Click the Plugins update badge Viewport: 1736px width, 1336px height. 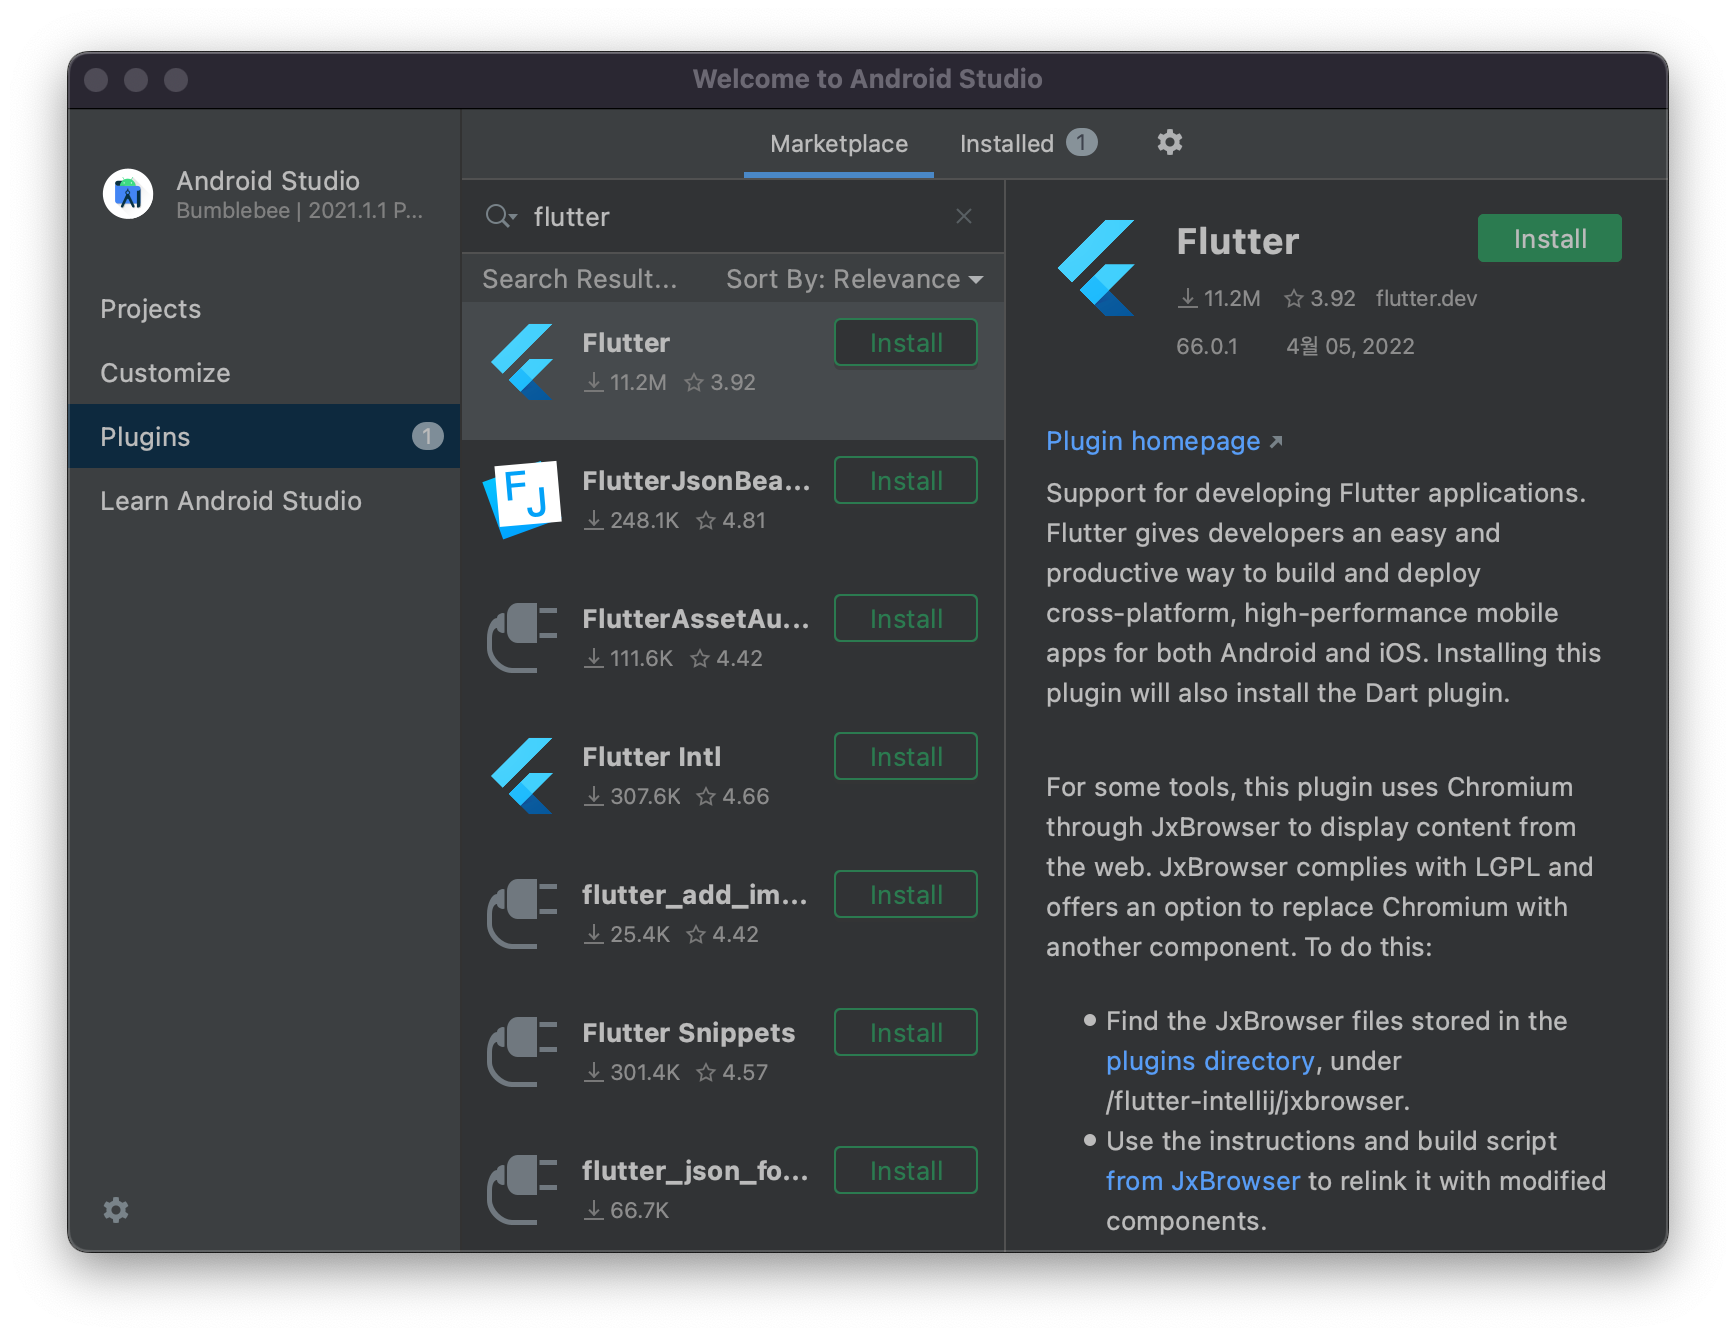point(428,436)
